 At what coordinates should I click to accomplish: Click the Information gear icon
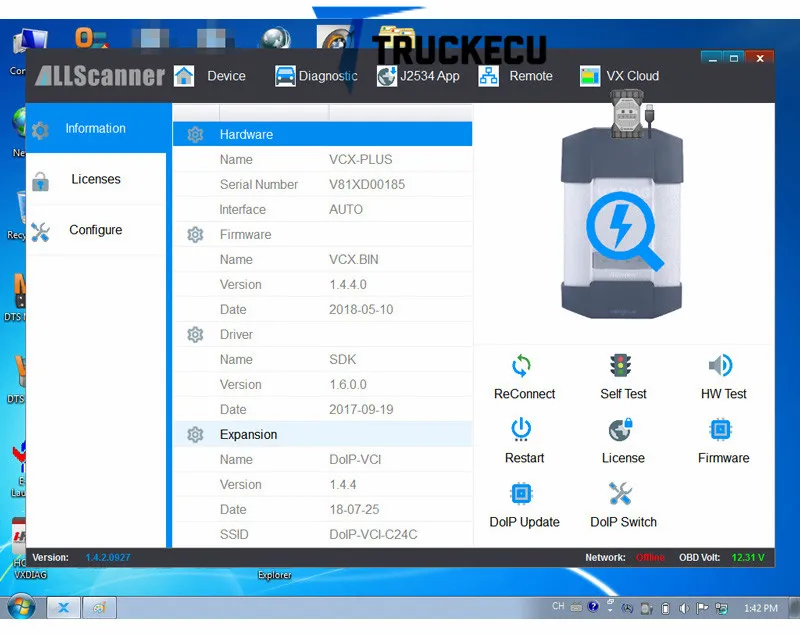40,131
